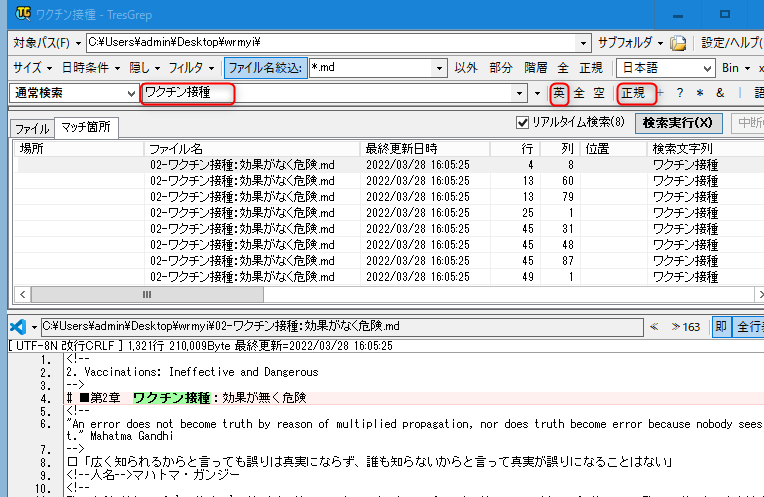Image resolution: width=764 pixels, height=497 pixels.
Task: Expand the サイズ filter dropdown
Action: [32, 68]
